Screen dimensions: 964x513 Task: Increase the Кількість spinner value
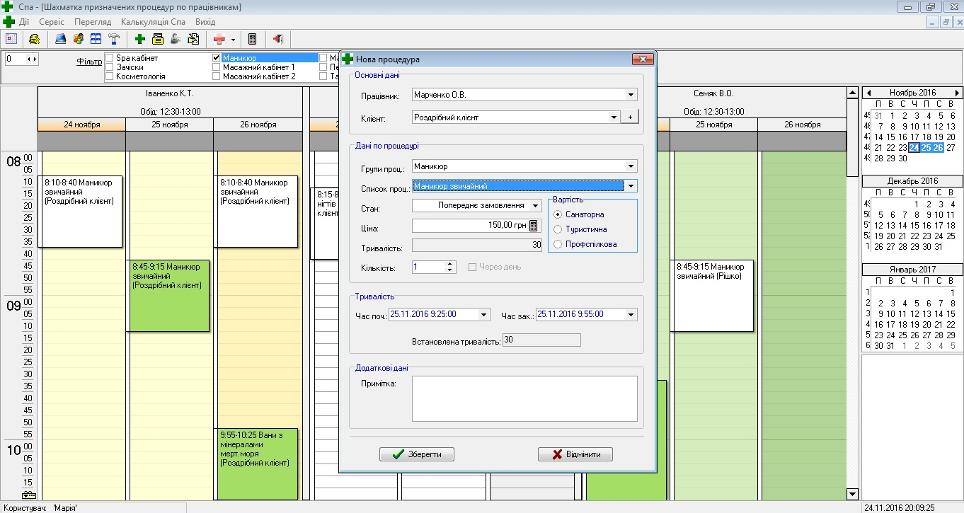[451, 264]
